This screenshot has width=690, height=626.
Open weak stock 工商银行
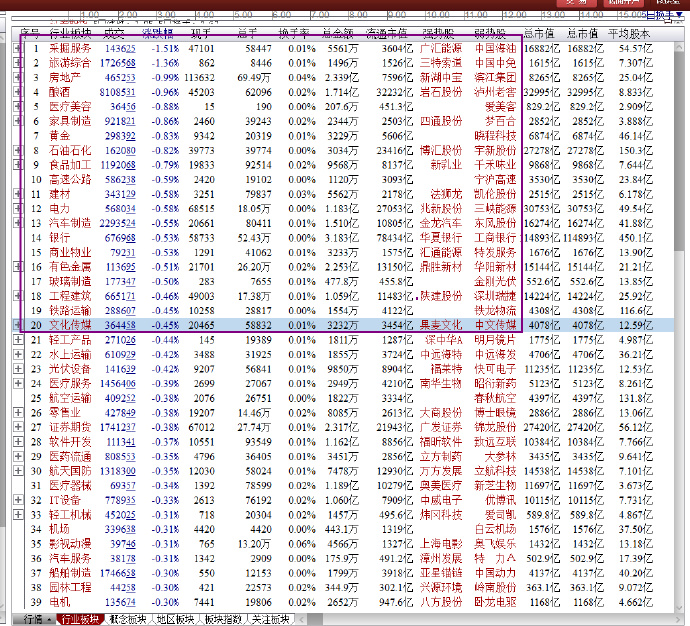tap(495, 238)
